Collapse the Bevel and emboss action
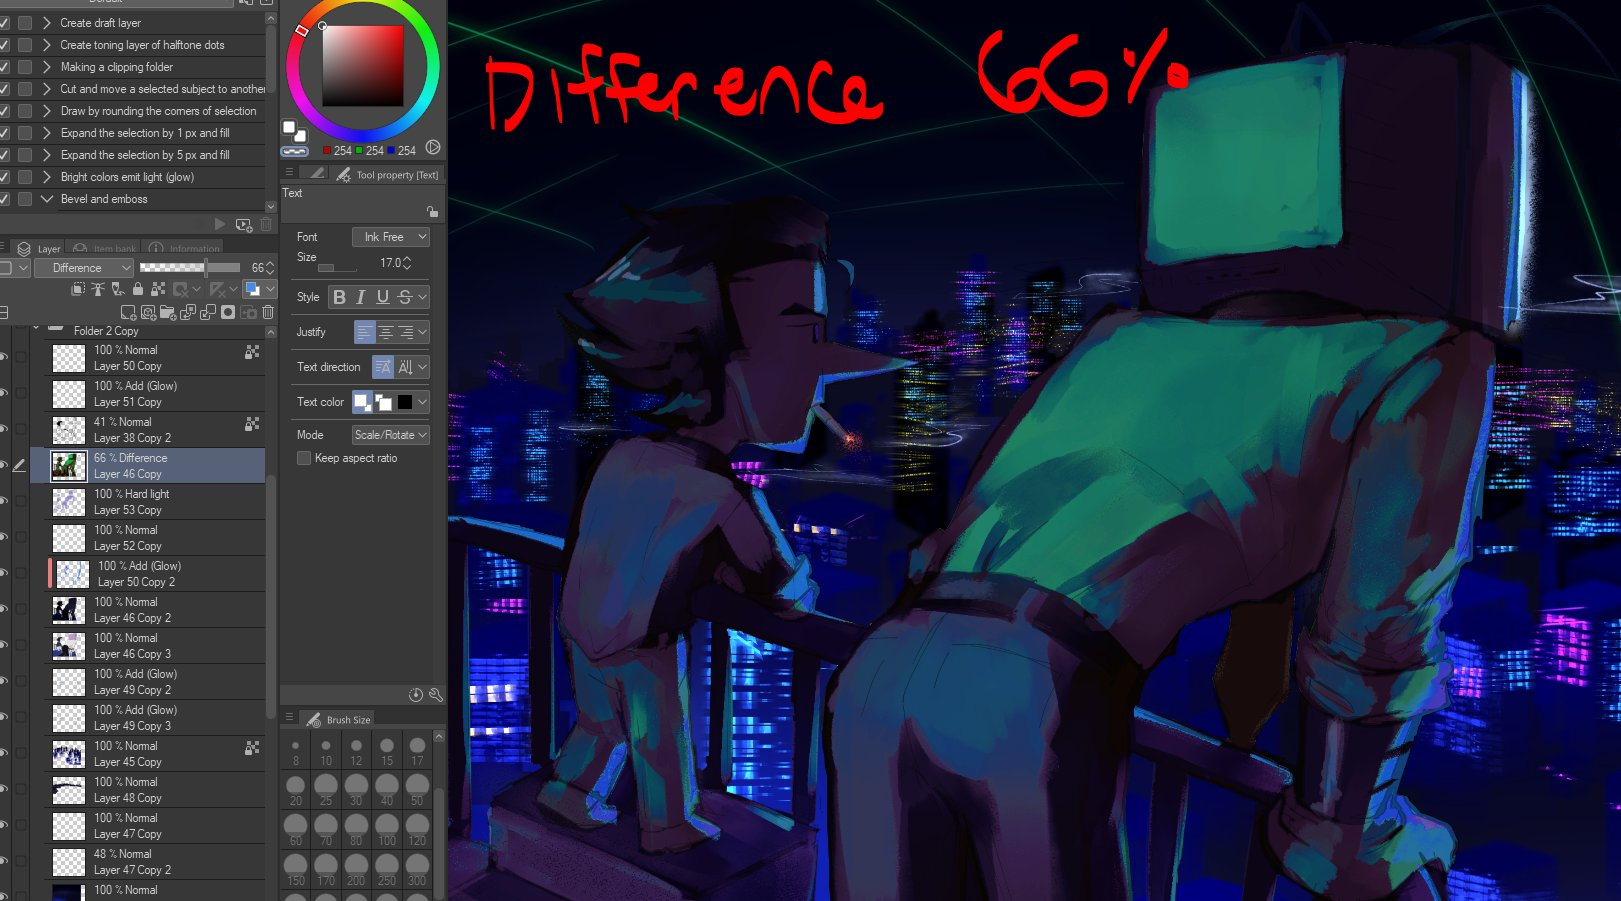This screenshot has width=1621, height=901. coord(46,199)
